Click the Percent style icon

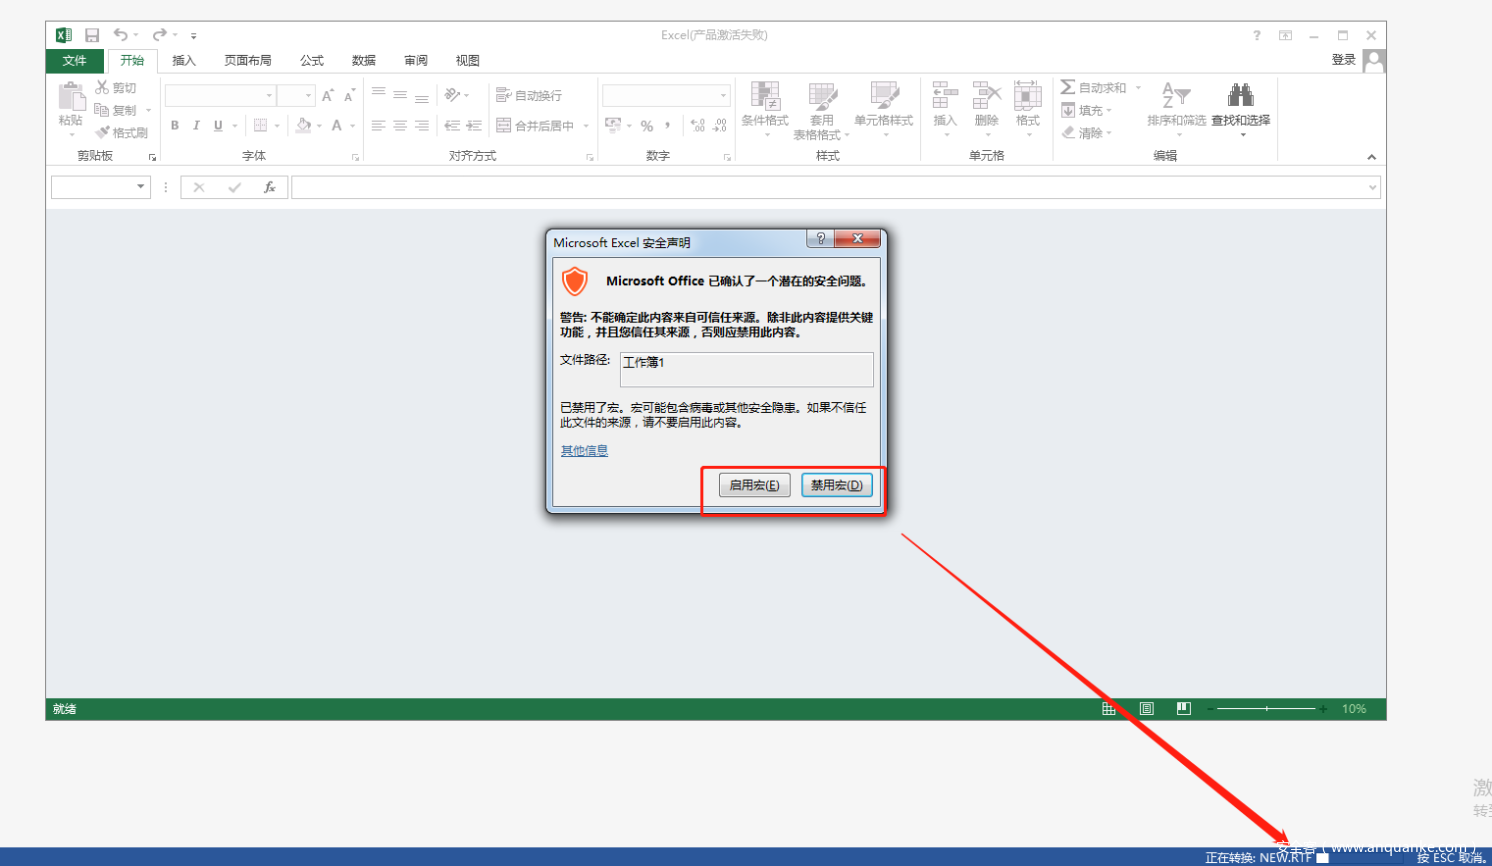tap(647, 125)
